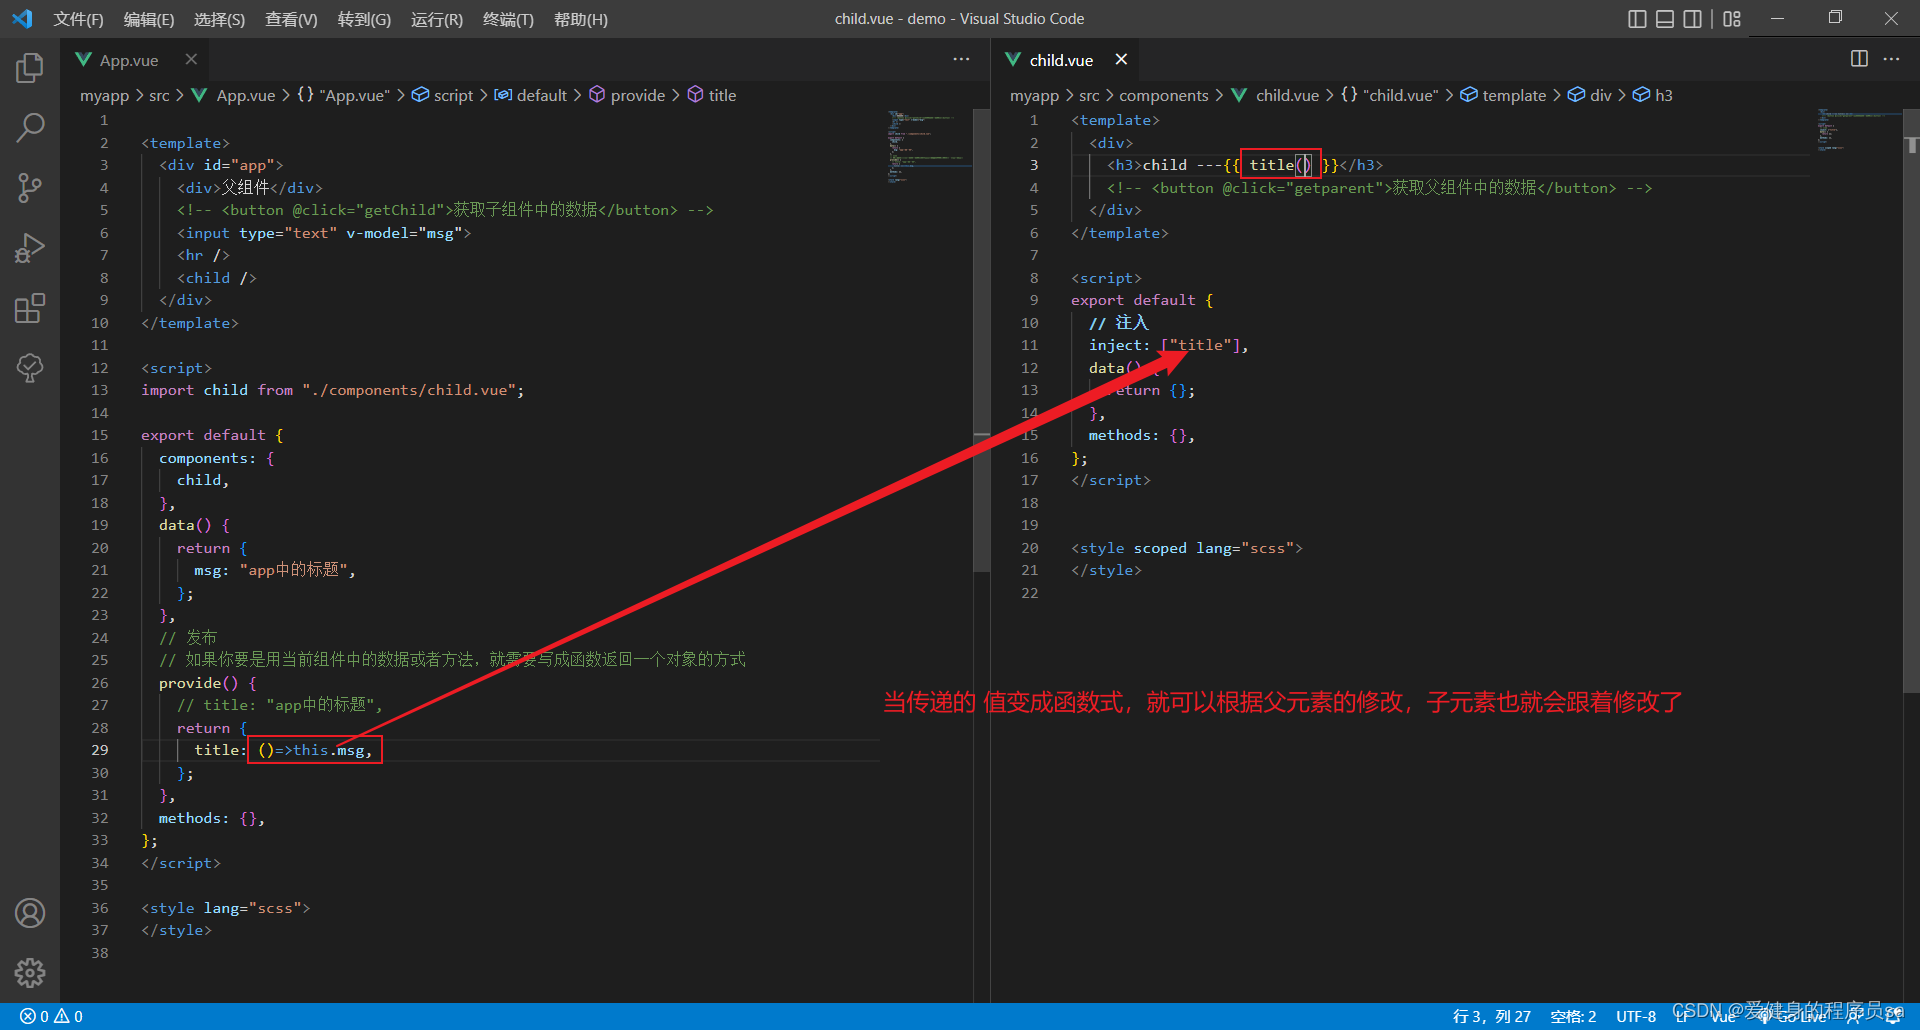The width and height of the screenshot is (1920, 1030).
Task: Open the 文件(F) menu
Action: (78, 19)
